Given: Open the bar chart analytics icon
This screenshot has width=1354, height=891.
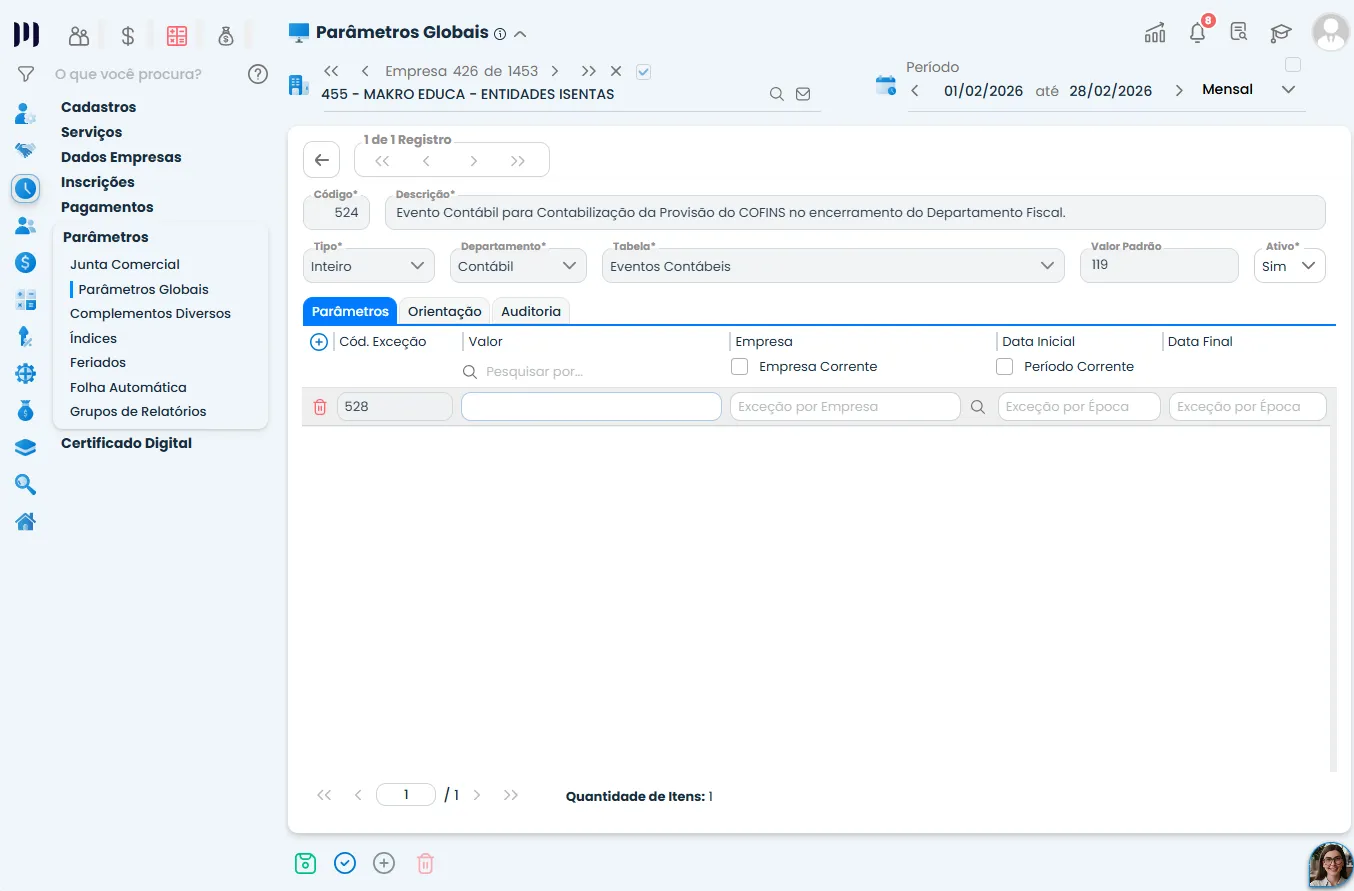Looking at the screenshot, I should [x=1155, y=33].
